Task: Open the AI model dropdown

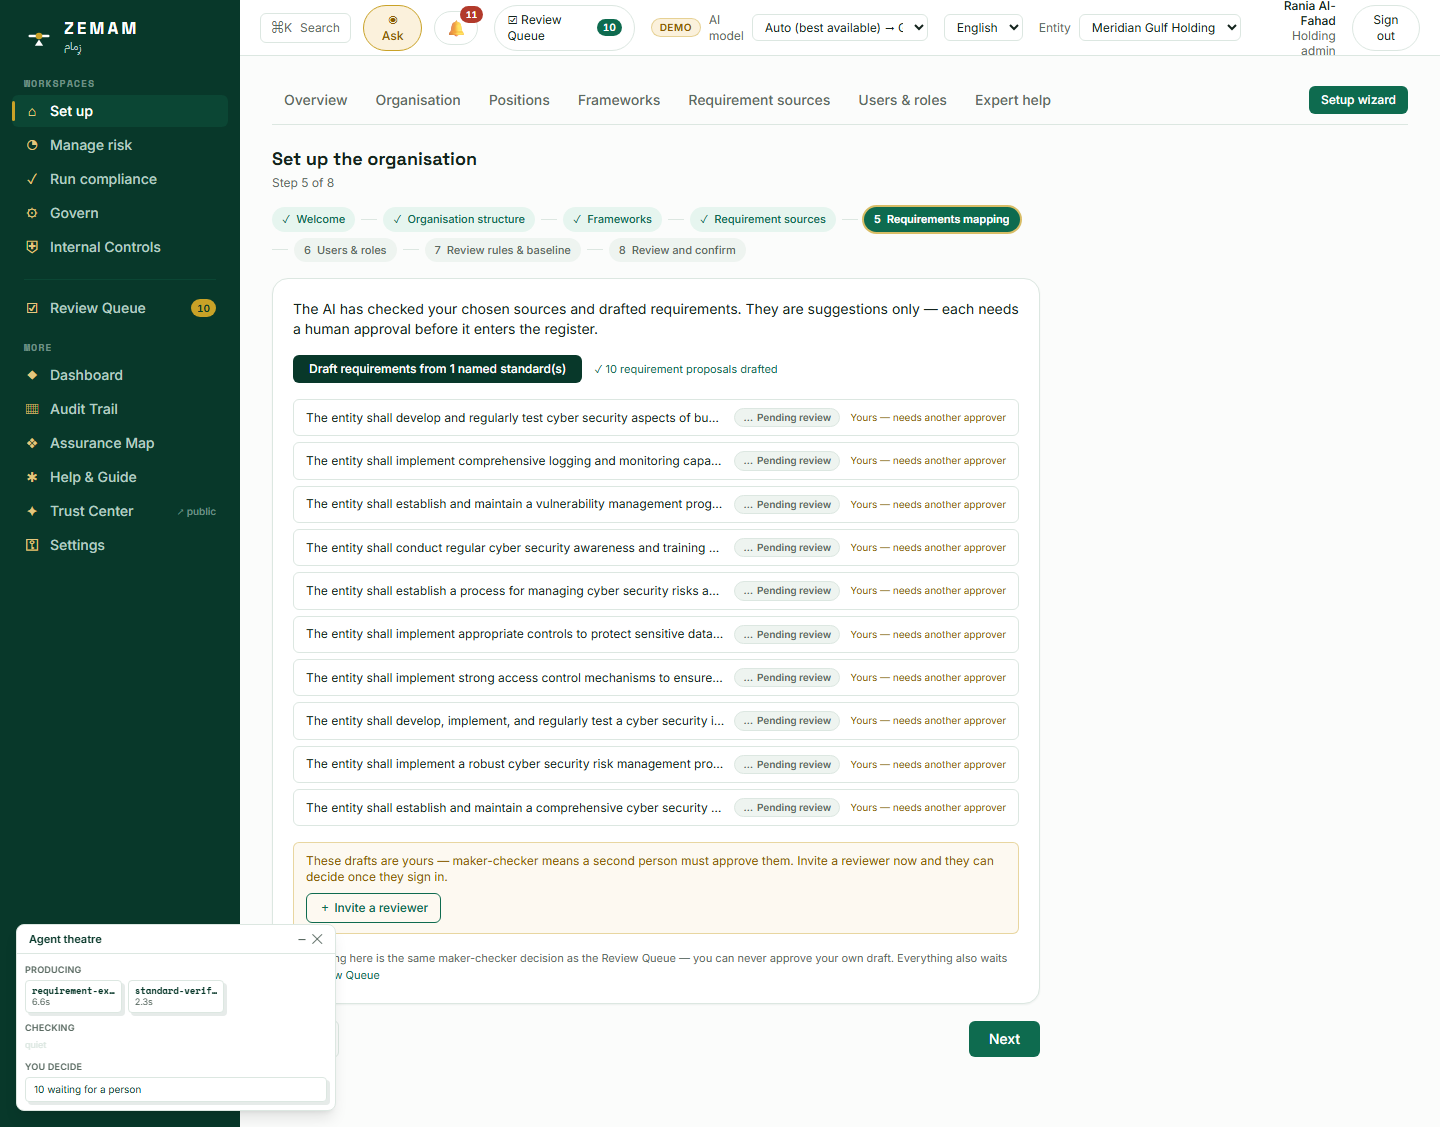Action: click(x=840, y=28)
